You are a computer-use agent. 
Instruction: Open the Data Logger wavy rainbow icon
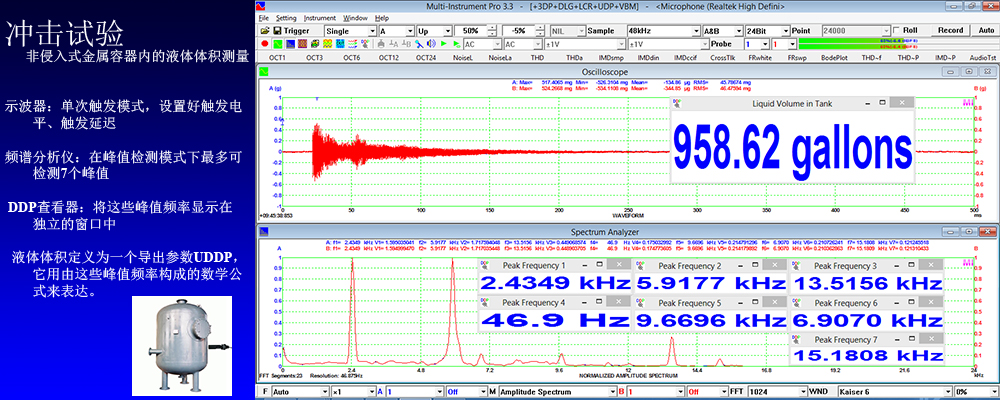pyautogui.click(x=327, y=43)
